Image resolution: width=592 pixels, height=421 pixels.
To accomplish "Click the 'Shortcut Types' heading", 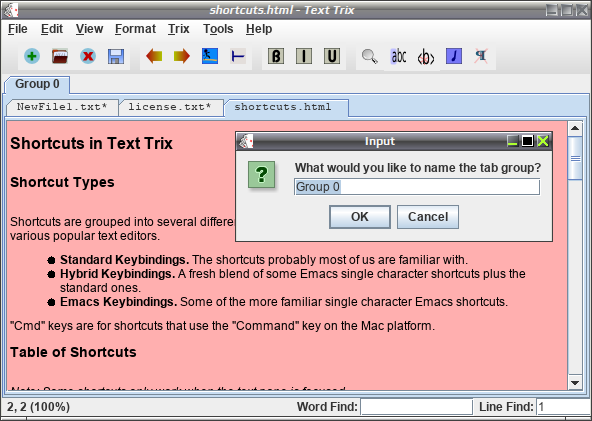I will point(62,182).
